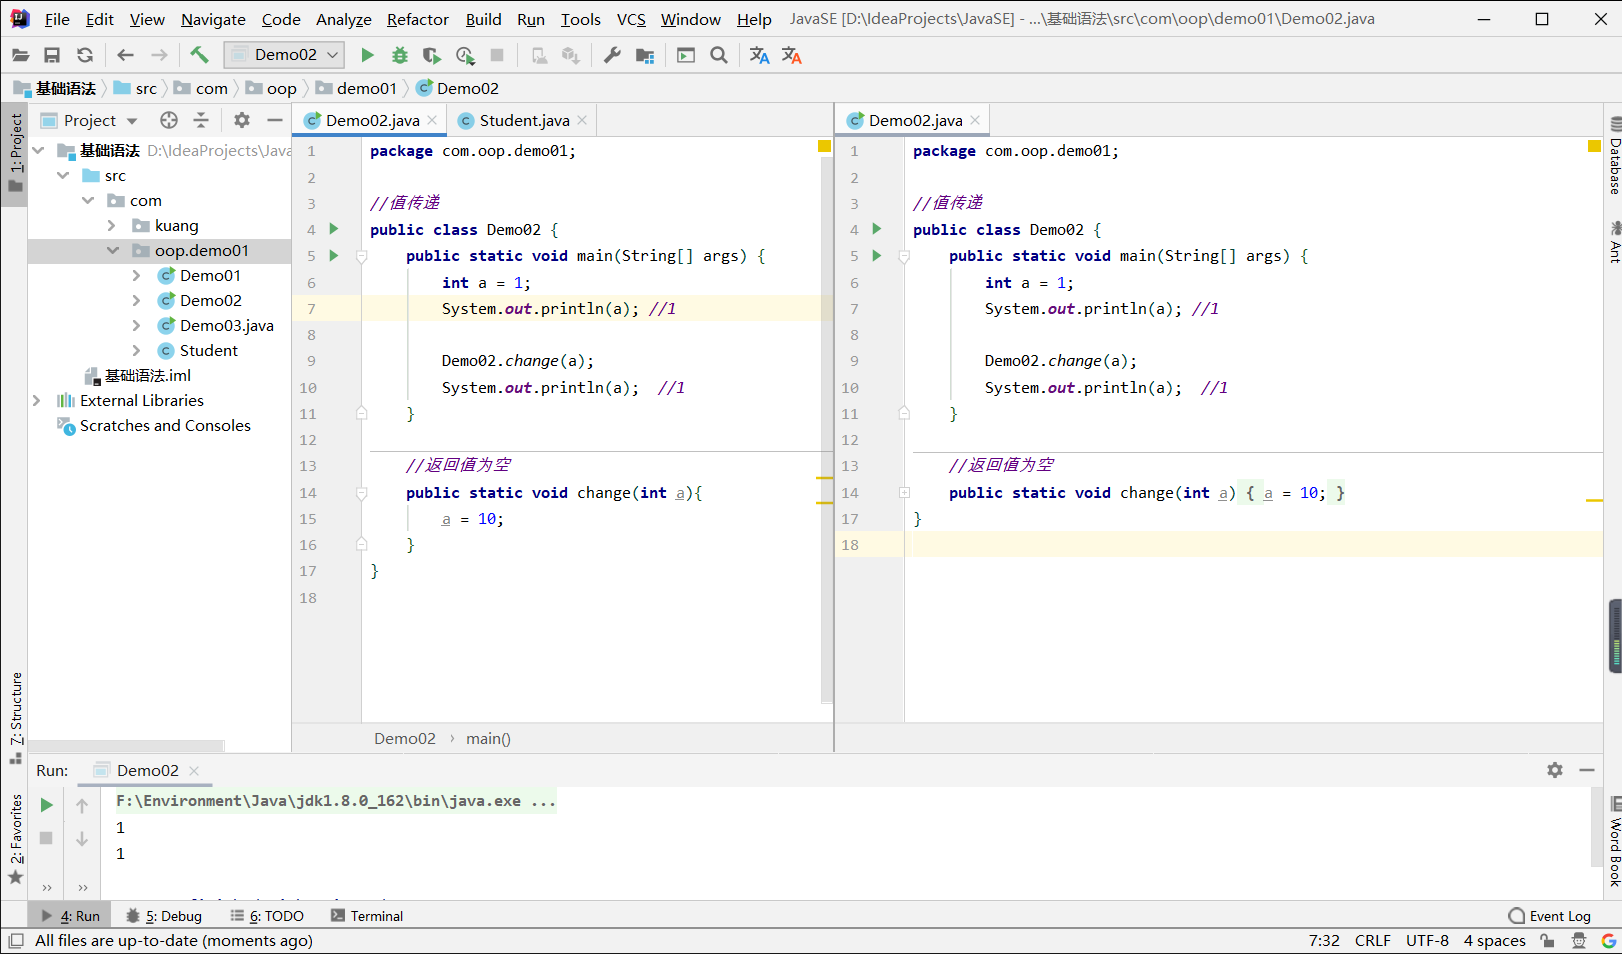Open the Event Log
This screenshot has width=1622, height=954.
(1550, 916)
